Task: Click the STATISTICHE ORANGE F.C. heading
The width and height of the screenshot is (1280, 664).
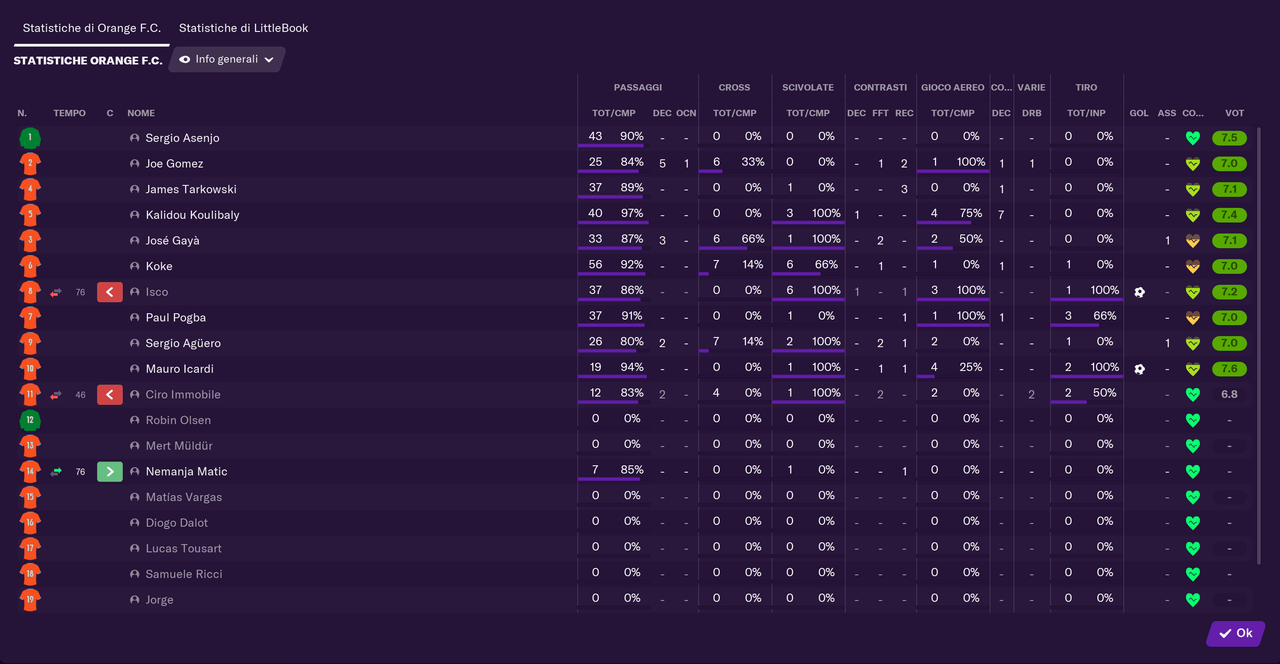Action: [x=88, y=61]
